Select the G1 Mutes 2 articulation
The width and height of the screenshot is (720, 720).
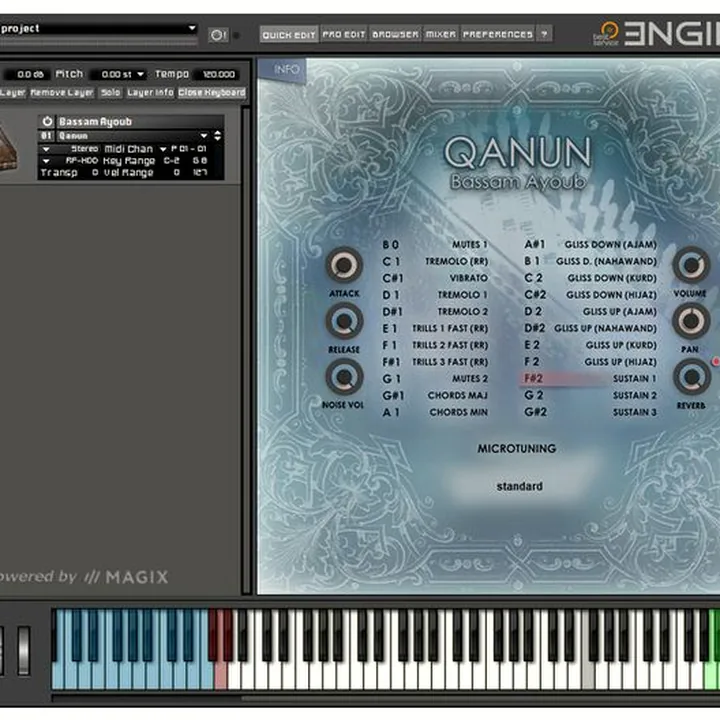[435, 378]
